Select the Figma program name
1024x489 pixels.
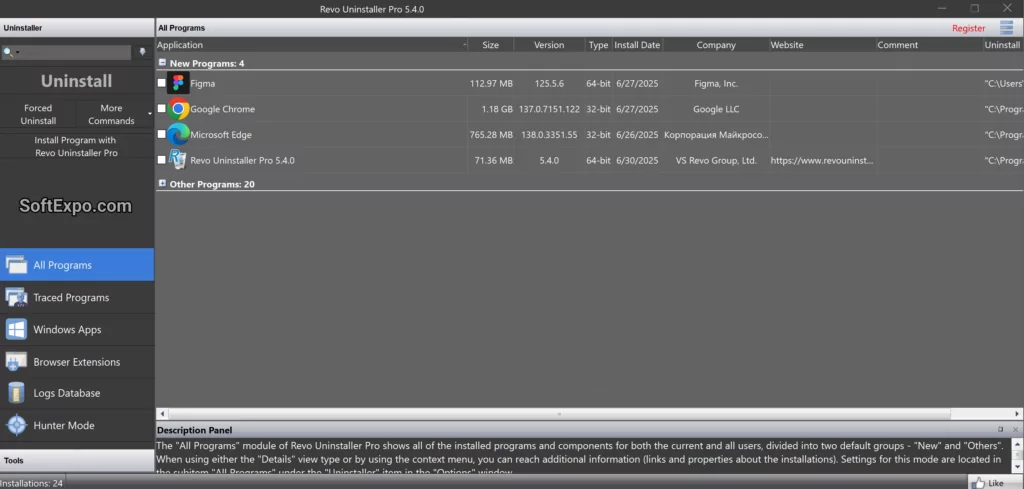202,84
